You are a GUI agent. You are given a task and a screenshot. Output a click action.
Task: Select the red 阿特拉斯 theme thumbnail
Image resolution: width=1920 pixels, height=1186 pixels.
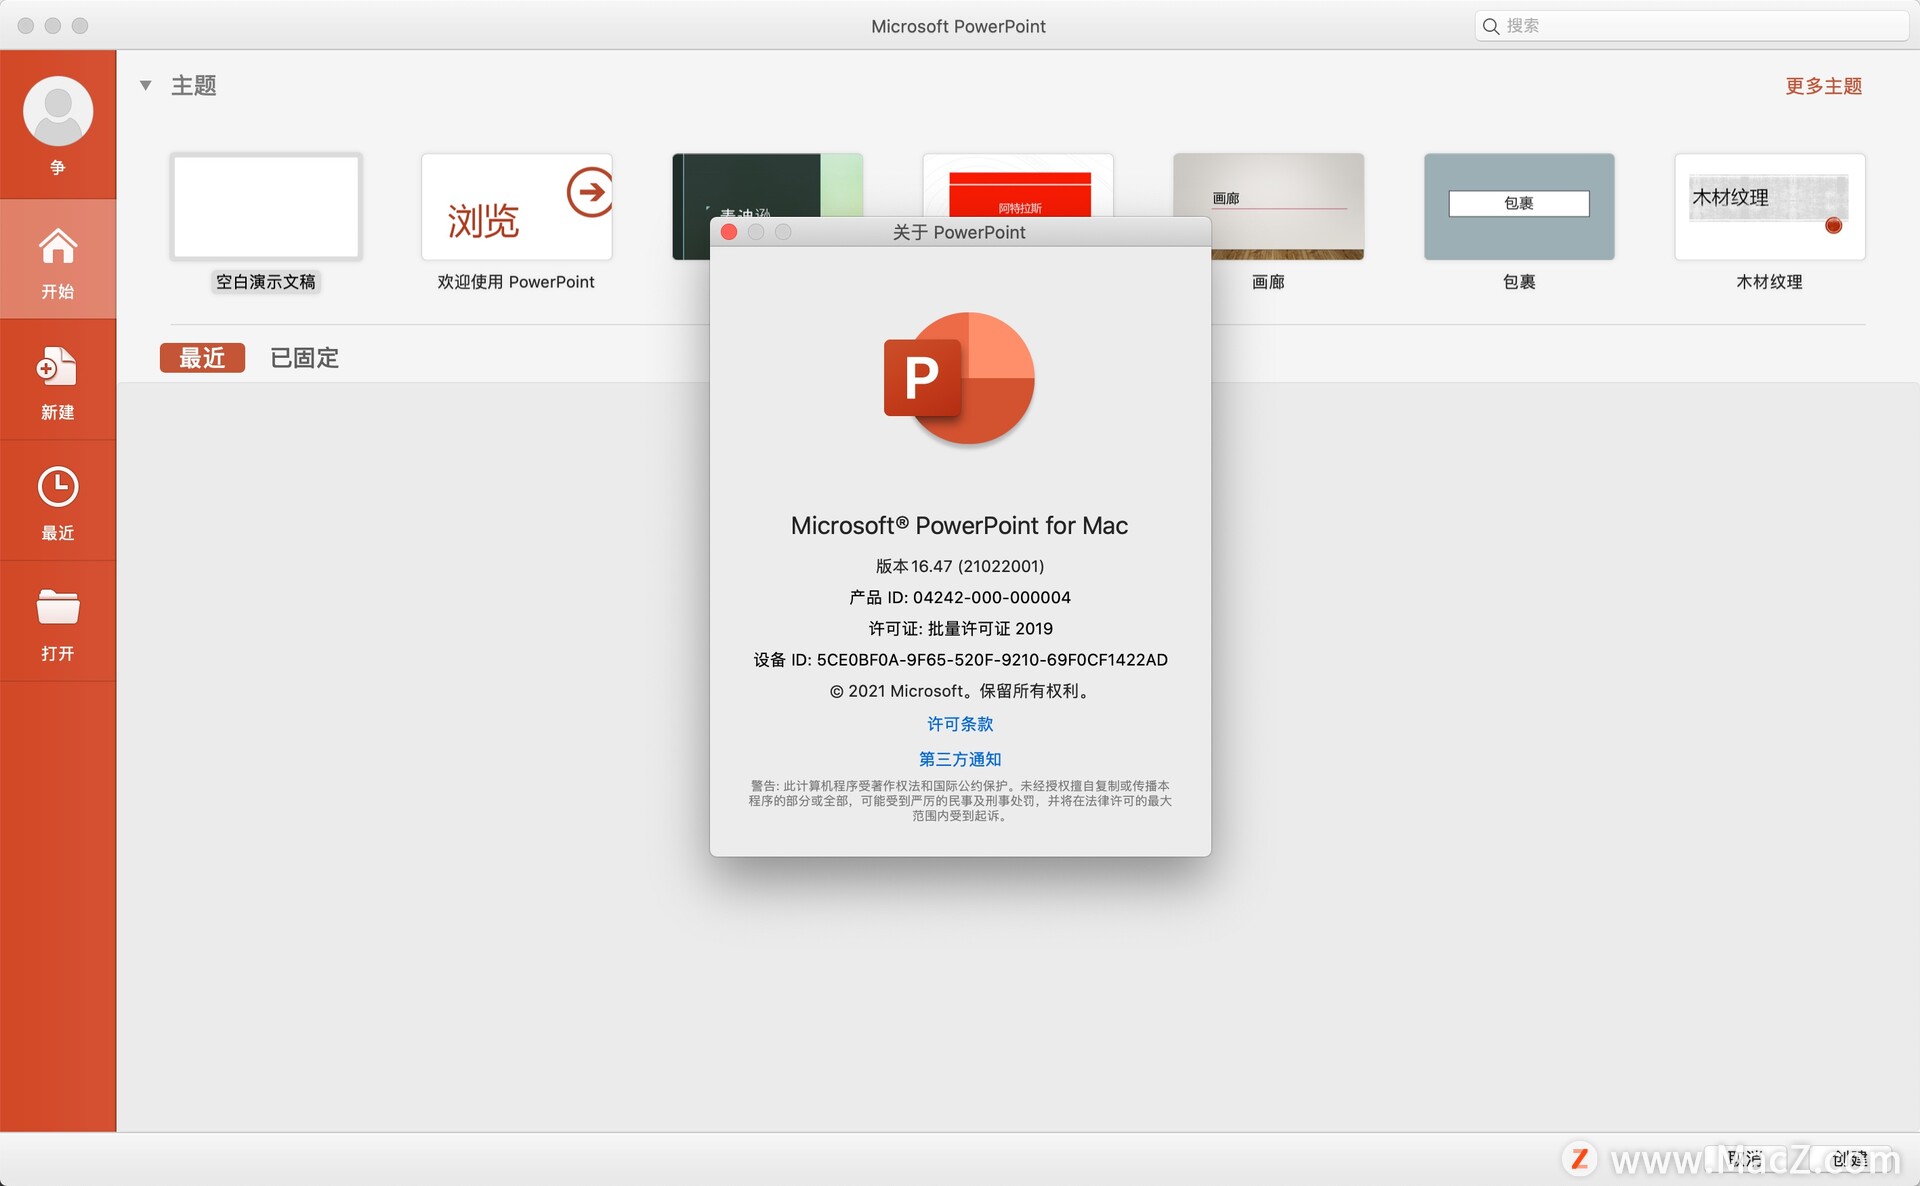coord(1018,185)
